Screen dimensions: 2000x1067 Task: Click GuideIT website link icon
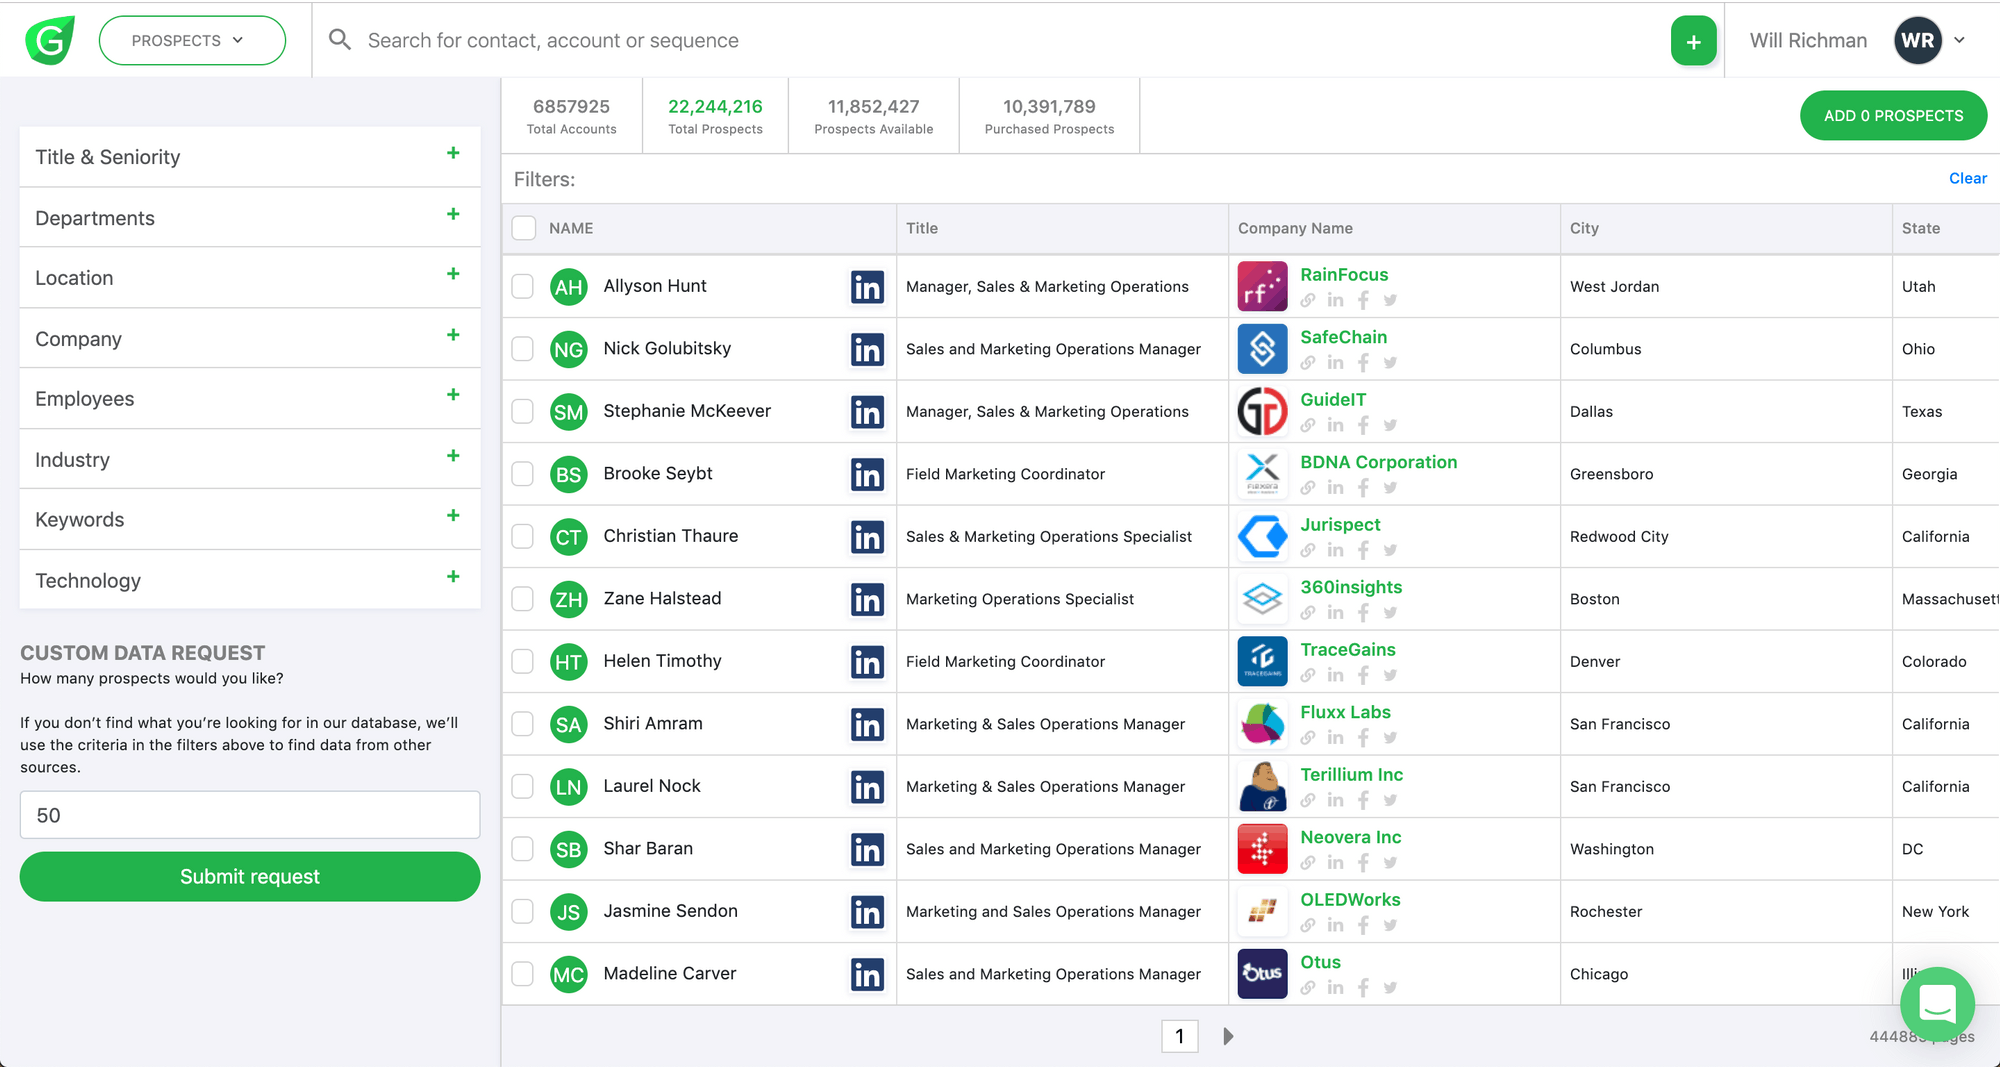pyautogui.click(x=1308, y=425)
